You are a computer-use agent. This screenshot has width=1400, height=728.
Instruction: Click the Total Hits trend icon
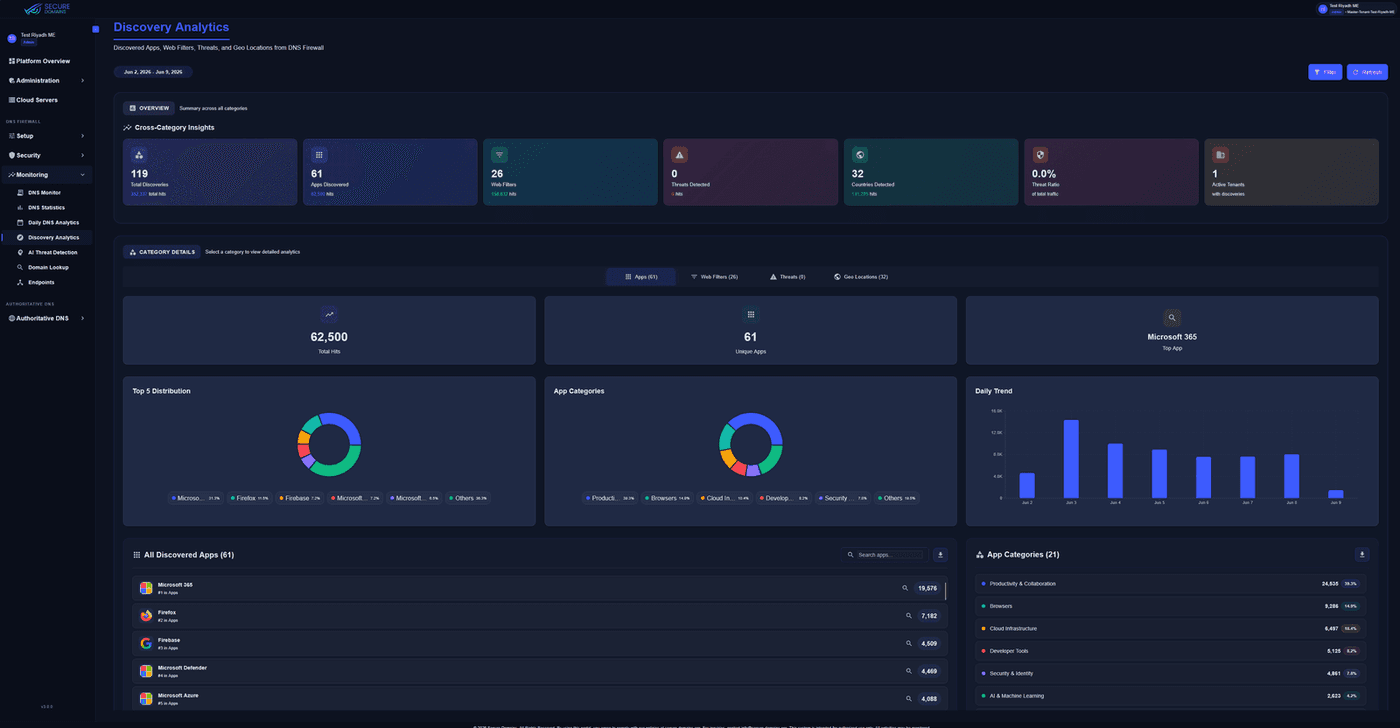coord(329,314)
